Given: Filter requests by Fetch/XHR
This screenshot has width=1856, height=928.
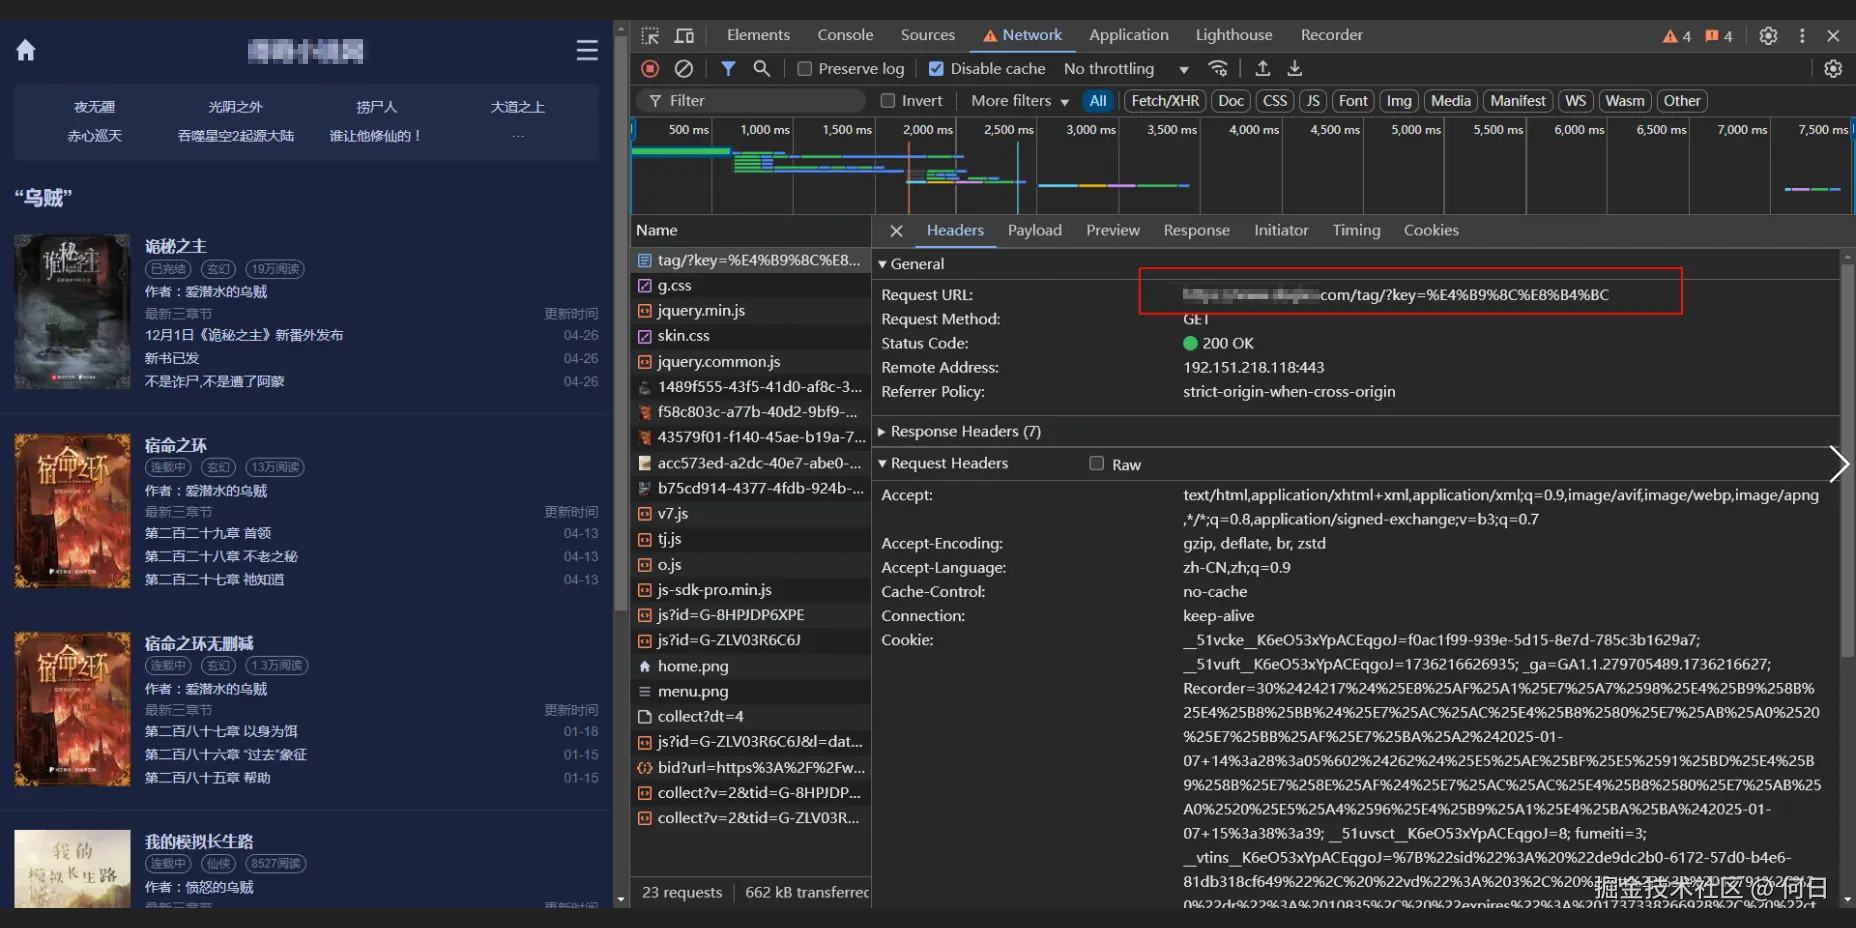Looking at the screenshot, I should (x=1164, y=101).
